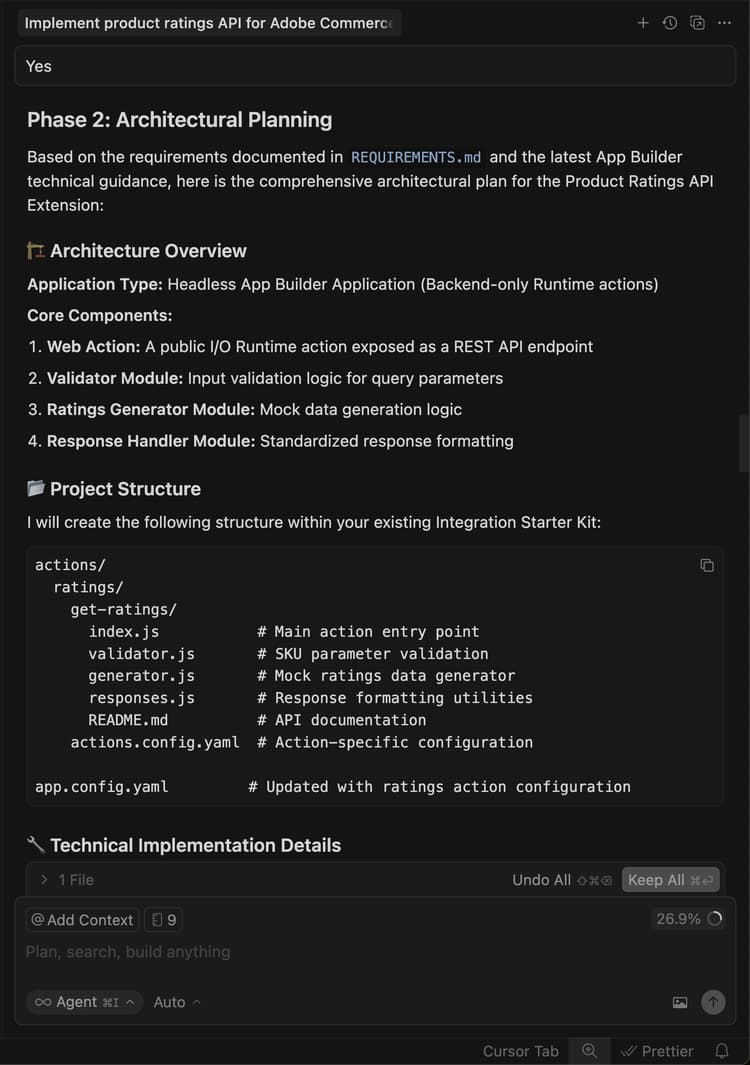This screenshot has height=1065, width=750.
Task: Submit the prompt with the send arrow
Action: (712, 1002)
